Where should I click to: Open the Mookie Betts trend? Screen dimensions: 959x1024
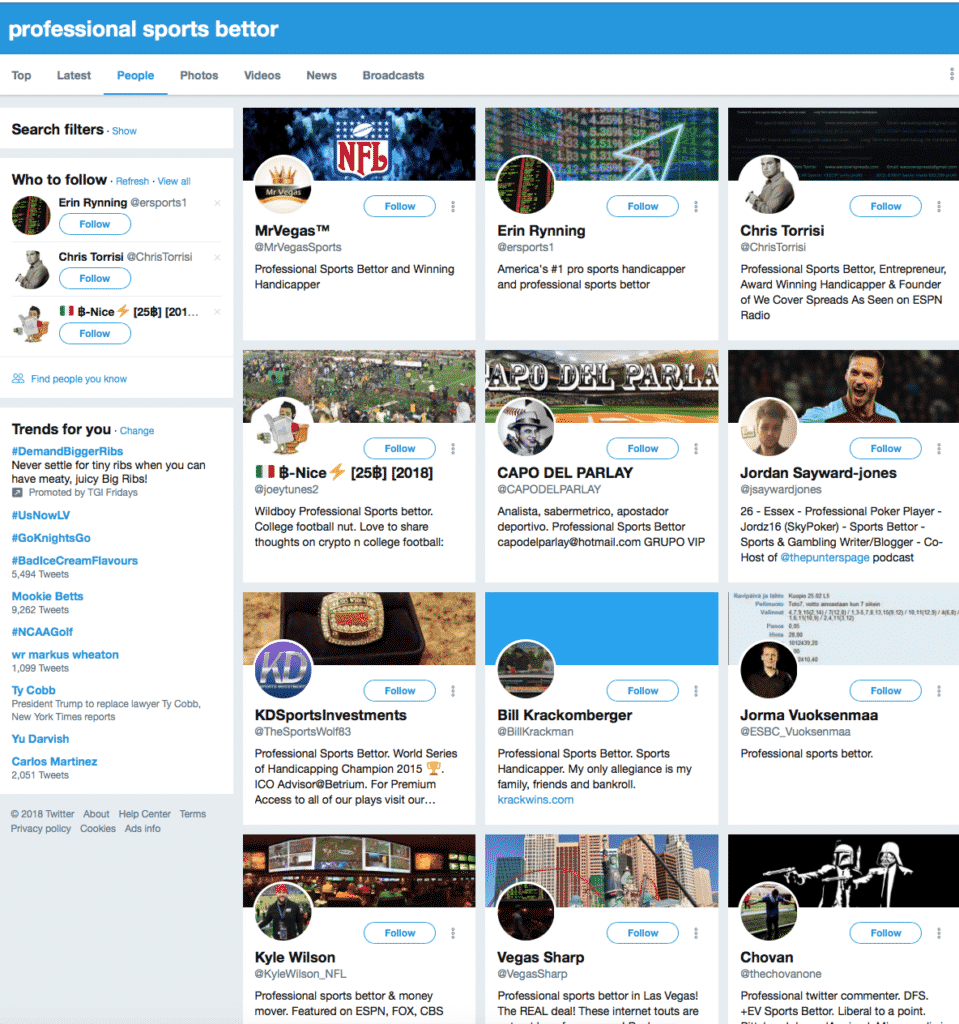click(47, 596)
